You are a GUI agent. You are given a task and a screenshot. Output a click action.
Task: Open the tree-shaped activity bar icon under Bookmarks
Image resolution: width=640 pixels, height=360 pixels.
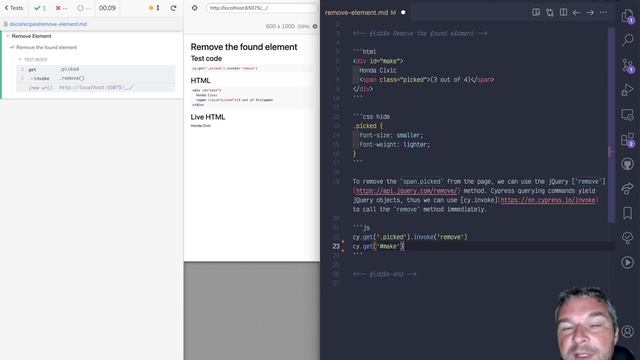point(628,238)
